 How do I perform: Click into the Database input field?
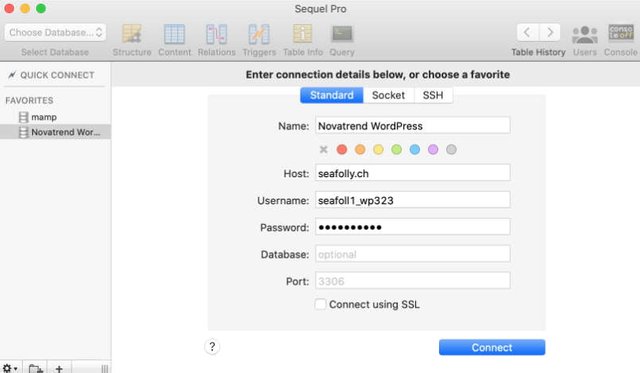click(413, 254)
